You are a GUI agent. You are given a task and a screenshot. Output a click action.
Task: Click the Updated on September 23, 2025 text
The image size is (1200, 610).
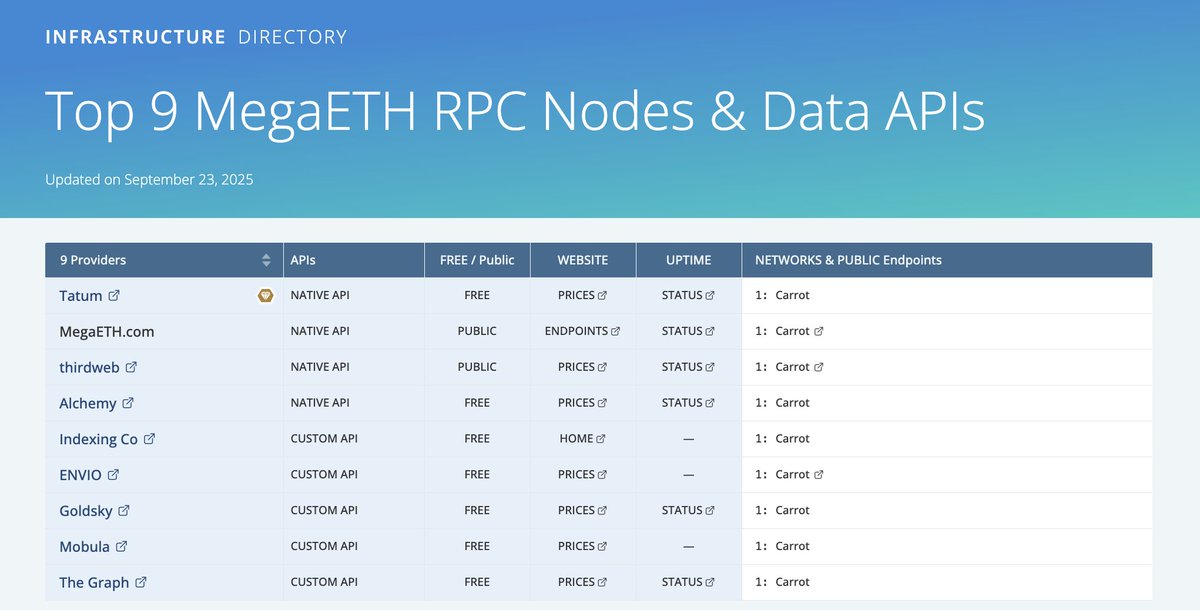click(149, 180)
